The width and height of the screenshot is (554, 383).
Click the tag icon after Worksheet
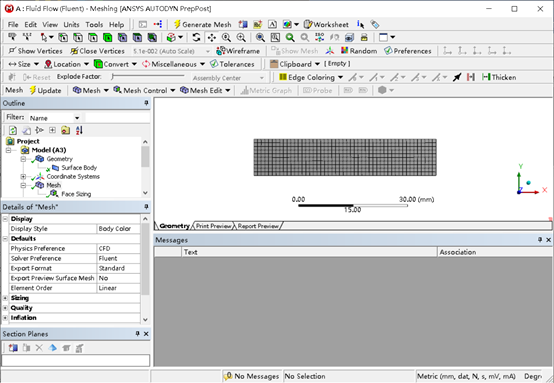pyautogui.click(x=375, y=24)
